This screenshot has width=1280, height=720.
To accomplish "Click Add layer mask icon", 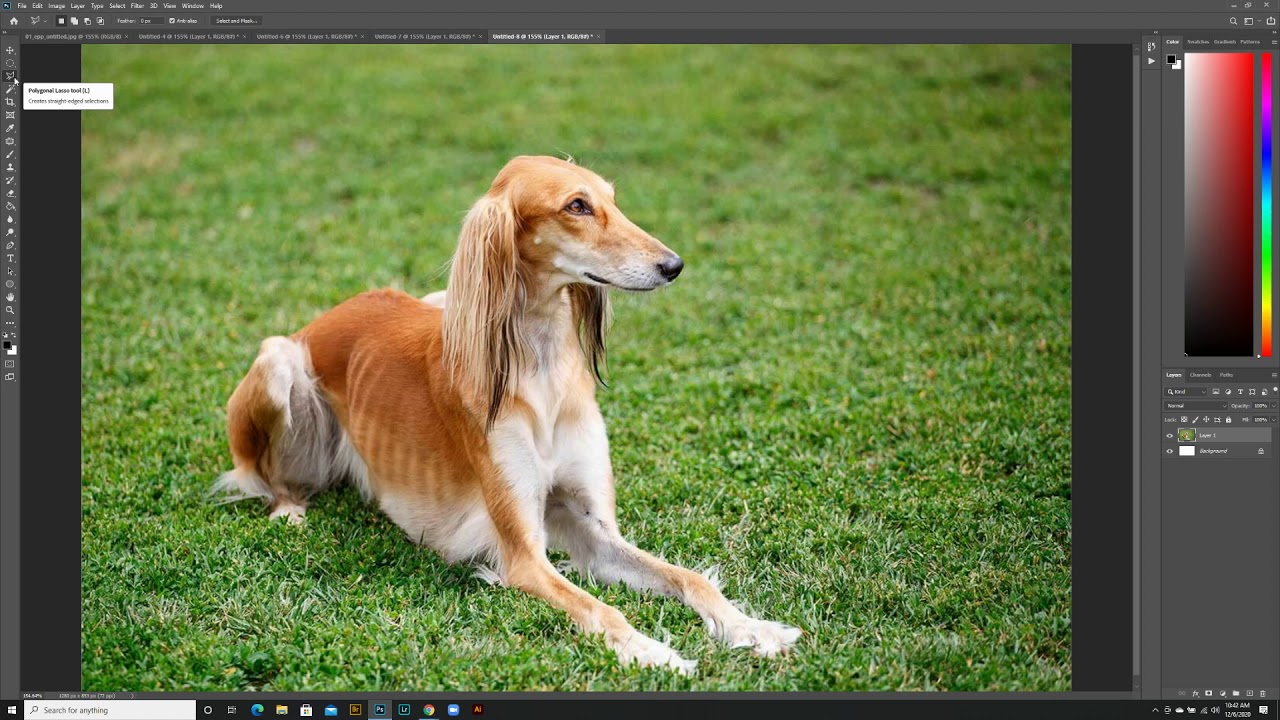I will tap(1208, 693).
